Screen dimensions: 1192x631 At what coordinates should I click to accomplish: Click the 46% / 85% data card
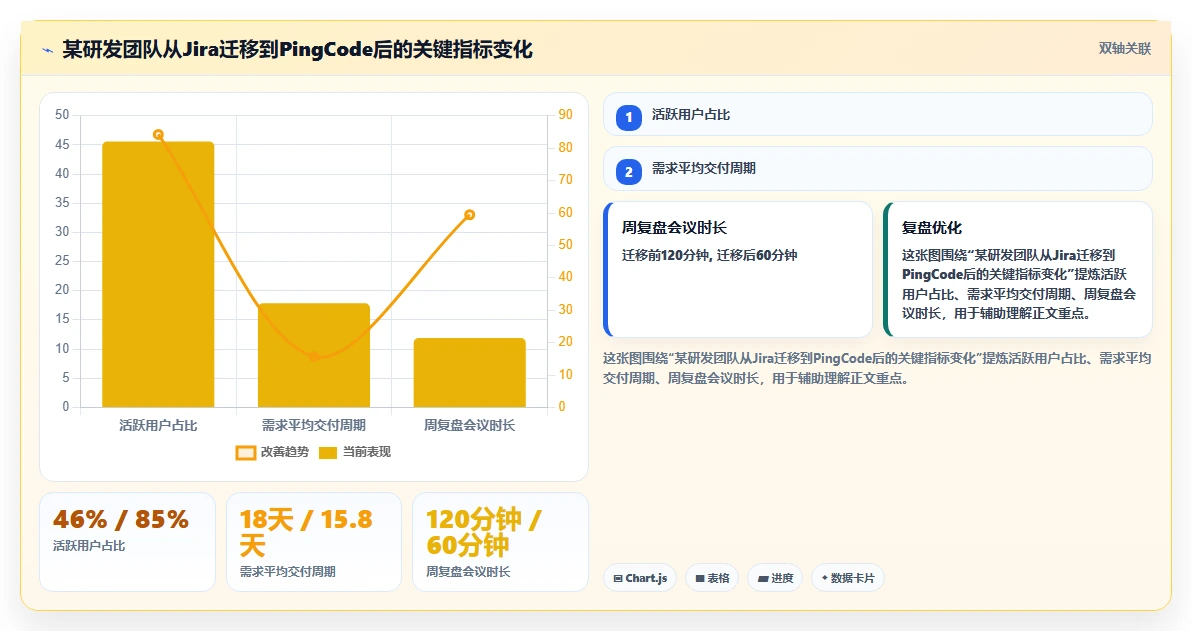tap(127, 542)
